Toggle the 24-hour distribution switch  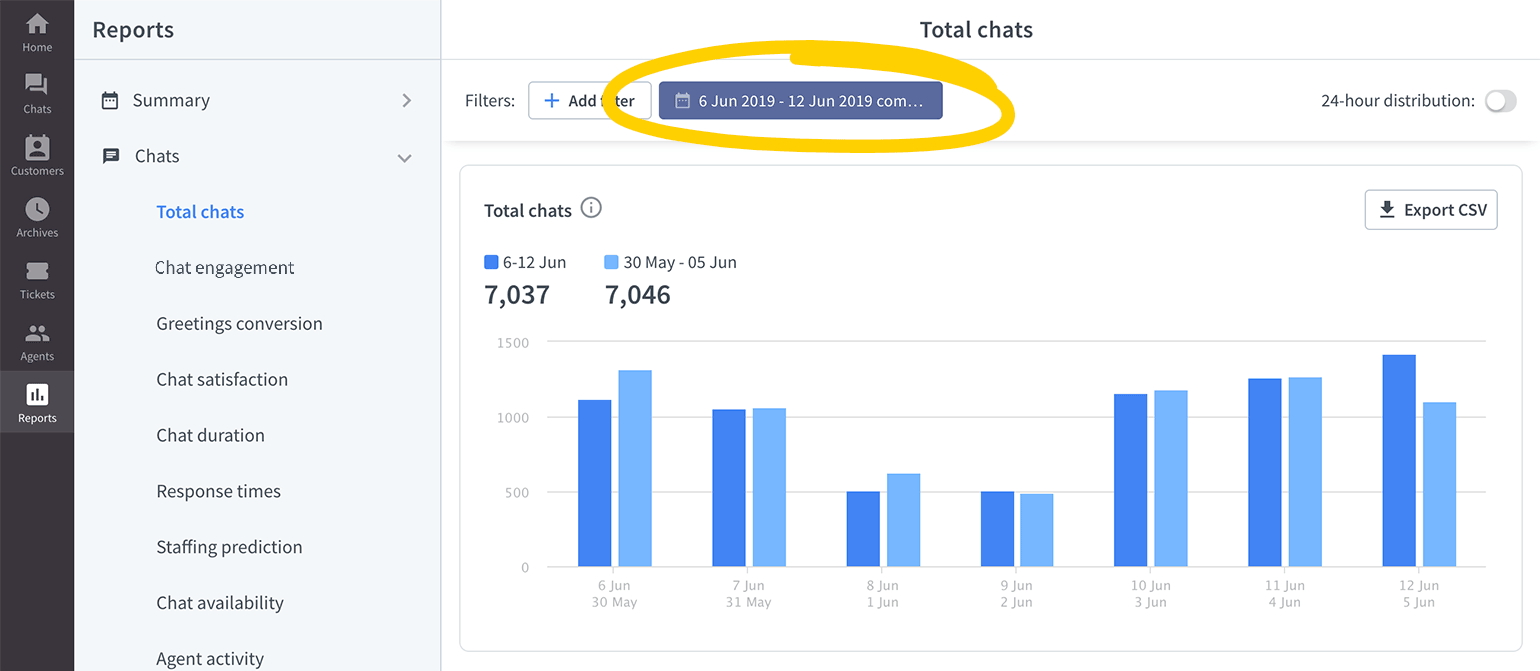(x=1500, y=101)
